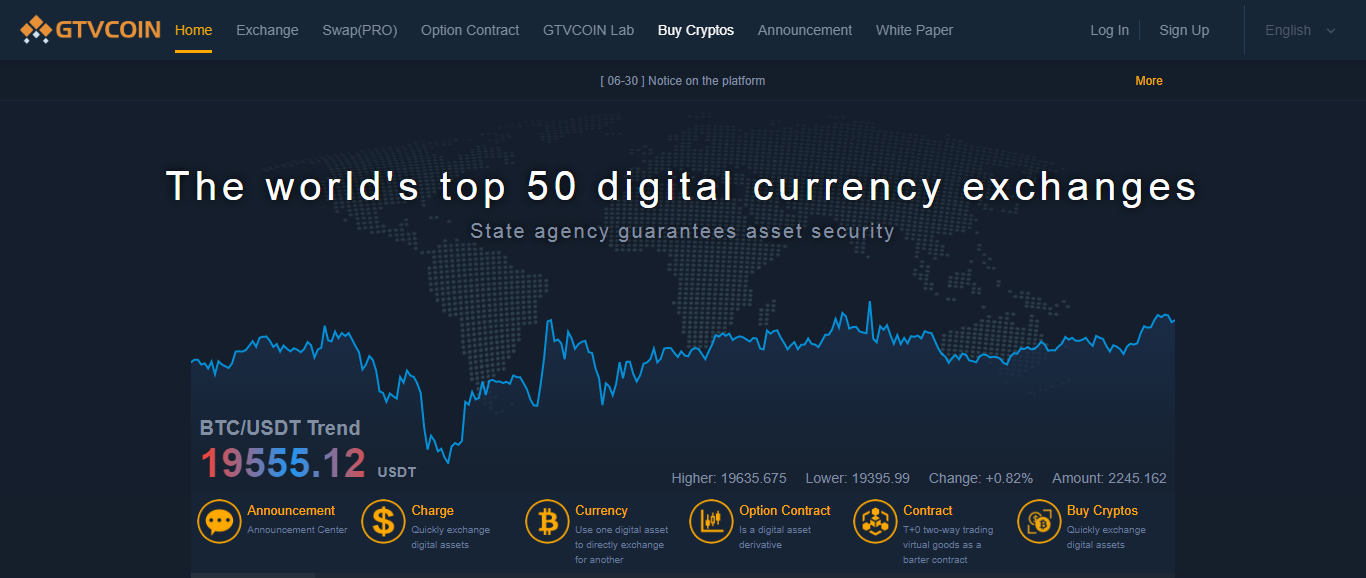
Task: Open the 06-30 platform notice
Action: coord(682,81)
